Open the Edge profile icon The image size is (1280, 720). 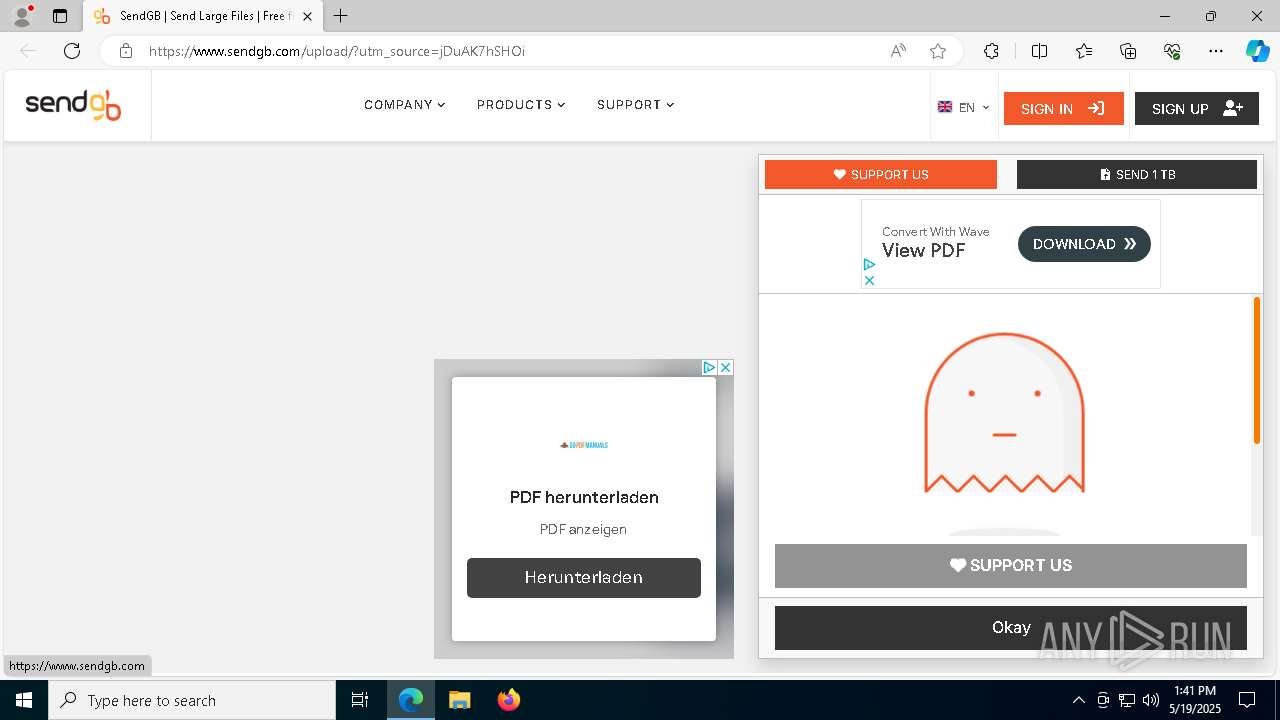(22, 16)
